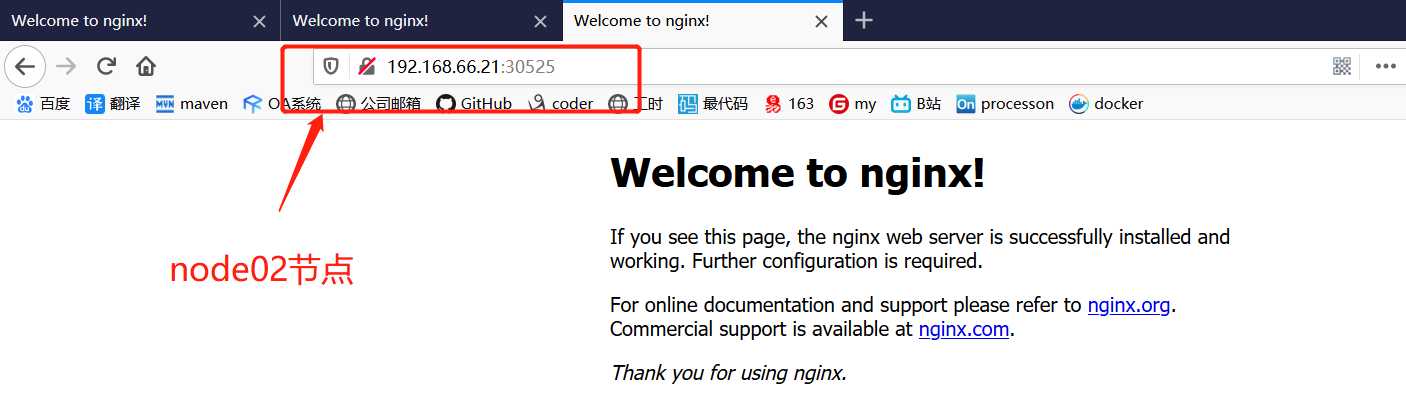Close the second Welcome to nginx tab
Screen dimensions: 1406x398
pyautogui.click(x=540, y=21)
